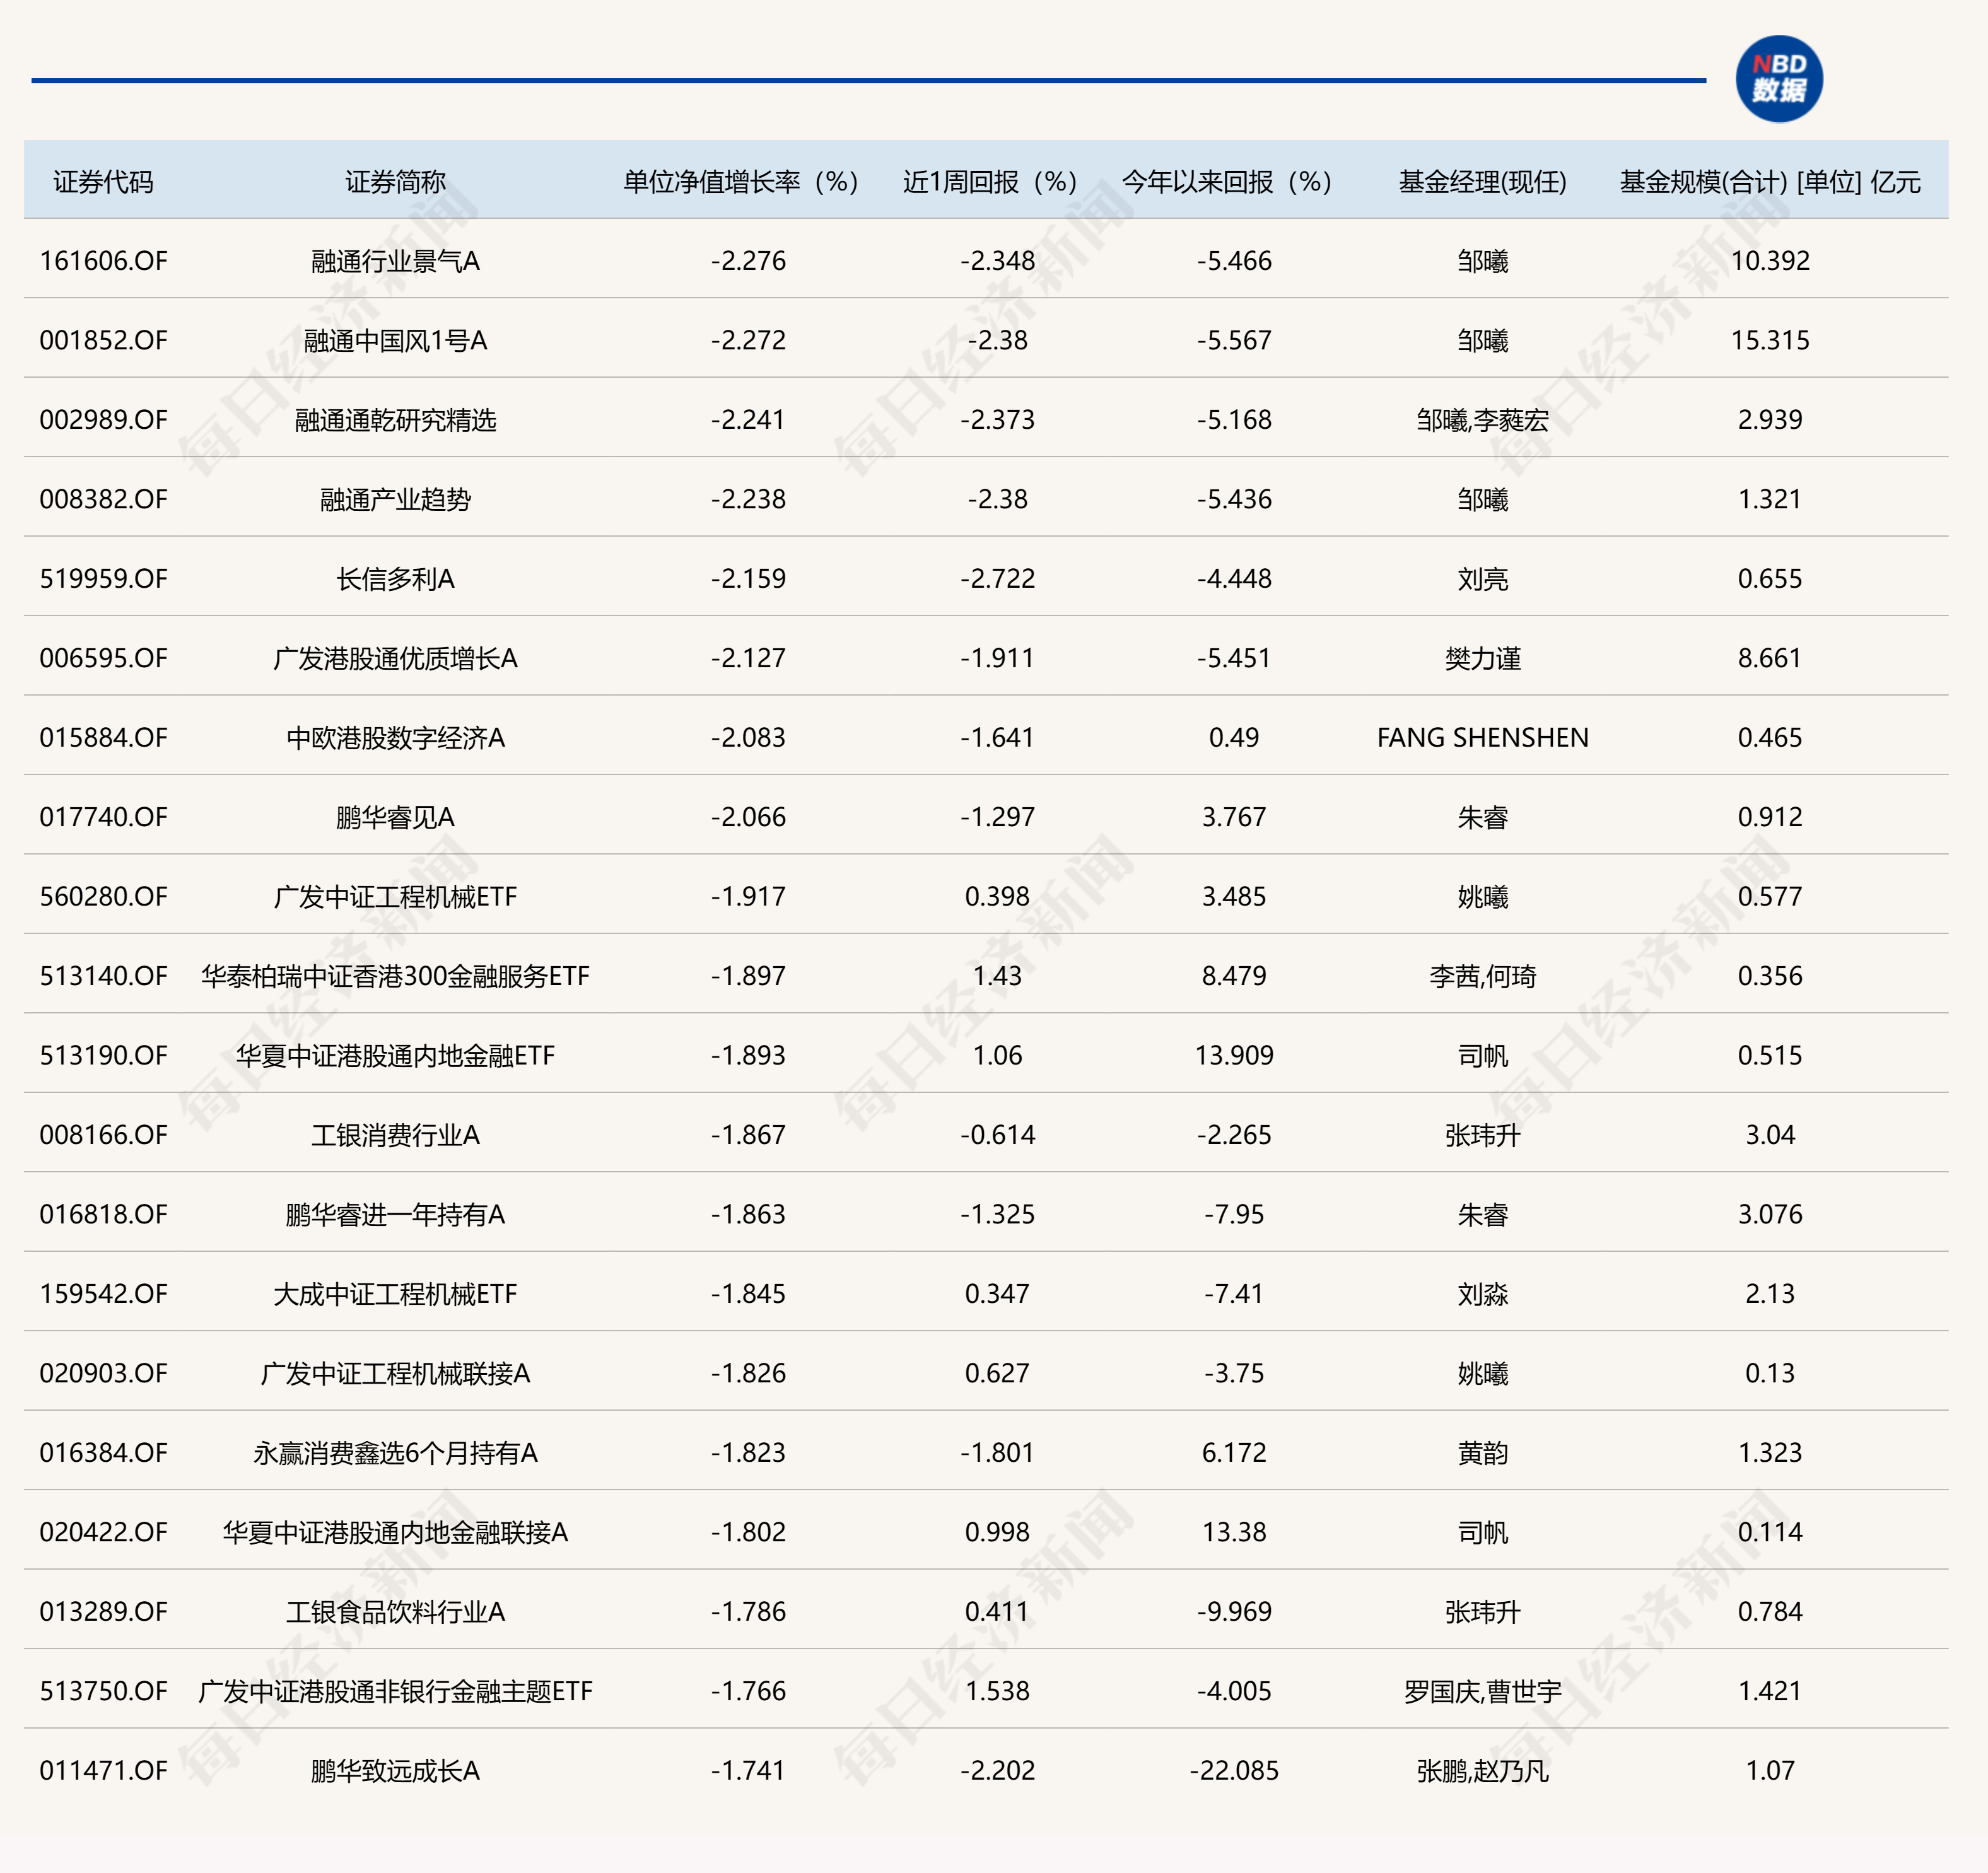1988x1873 pixels.
Task: Click weekly return value -2.722
Action: (x=997, y=579)
